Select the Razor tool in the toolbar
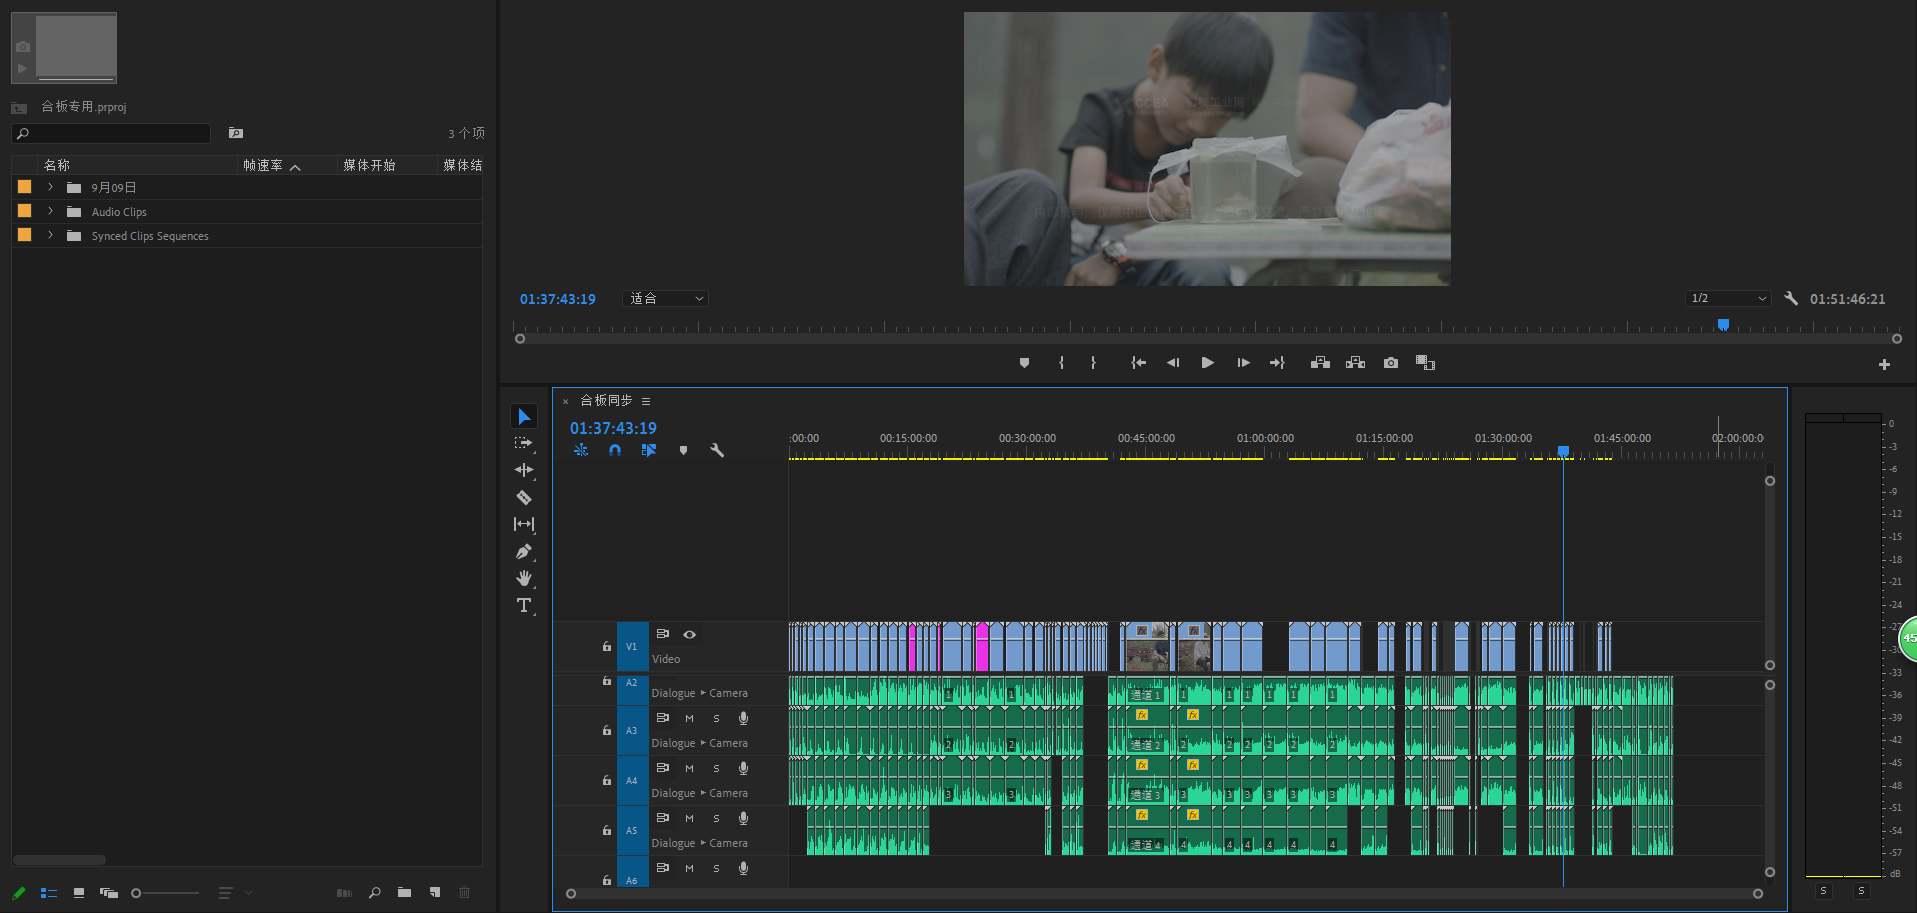1917x913 pixels. tap(524, 497)
